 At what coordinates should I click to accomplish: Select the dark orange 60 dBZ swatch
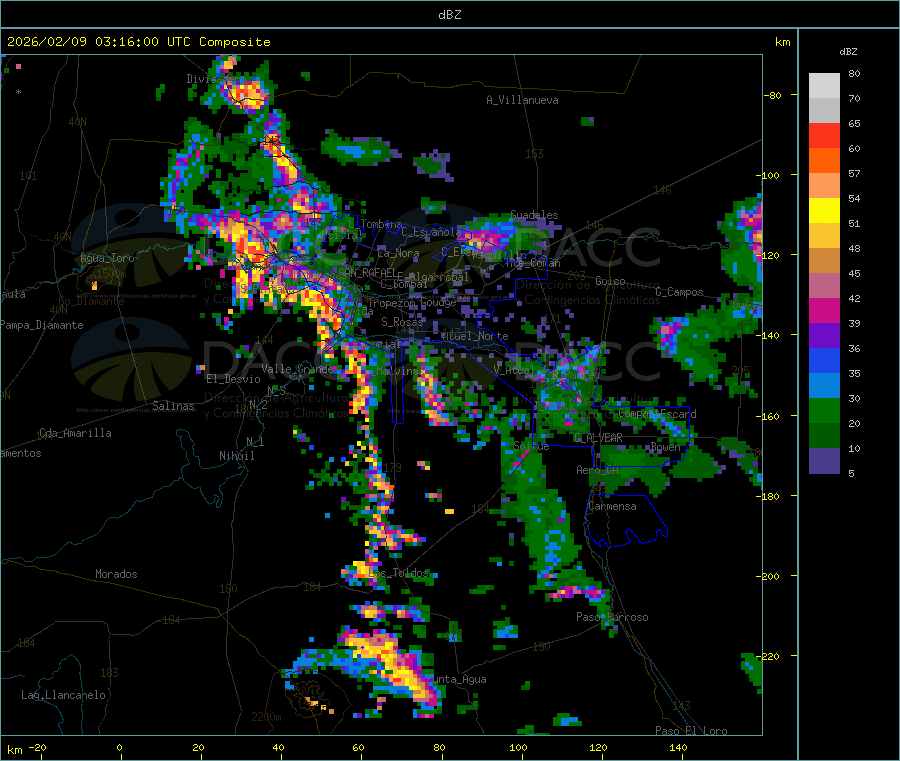(824, 160)
